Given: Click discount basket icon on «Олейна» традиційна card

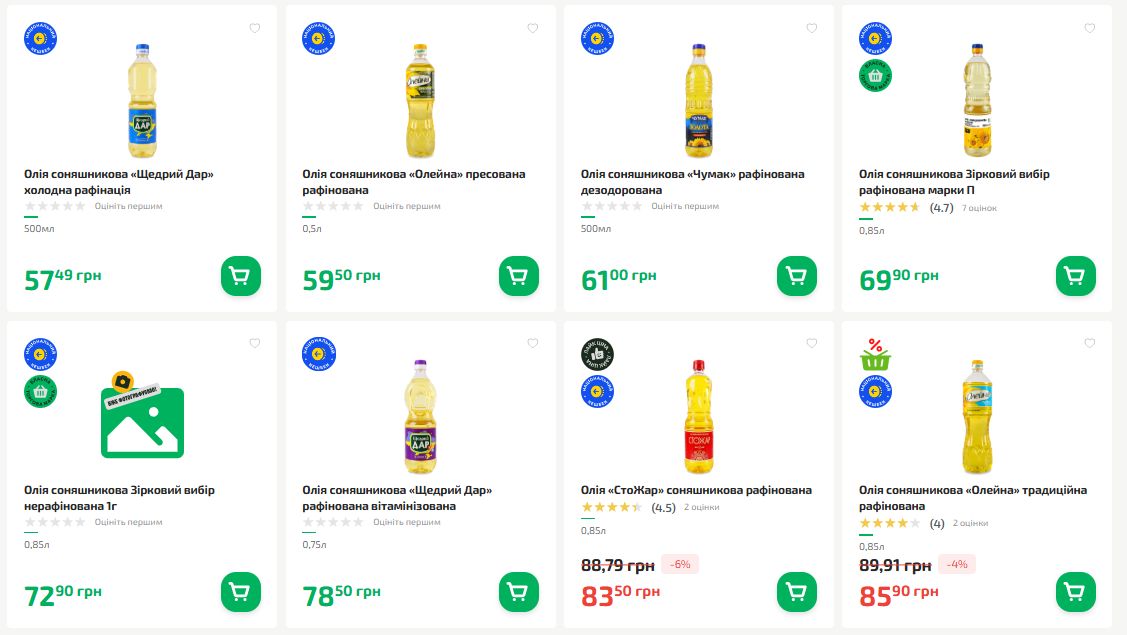Looking at the screenshot, I should click(875, 355).
